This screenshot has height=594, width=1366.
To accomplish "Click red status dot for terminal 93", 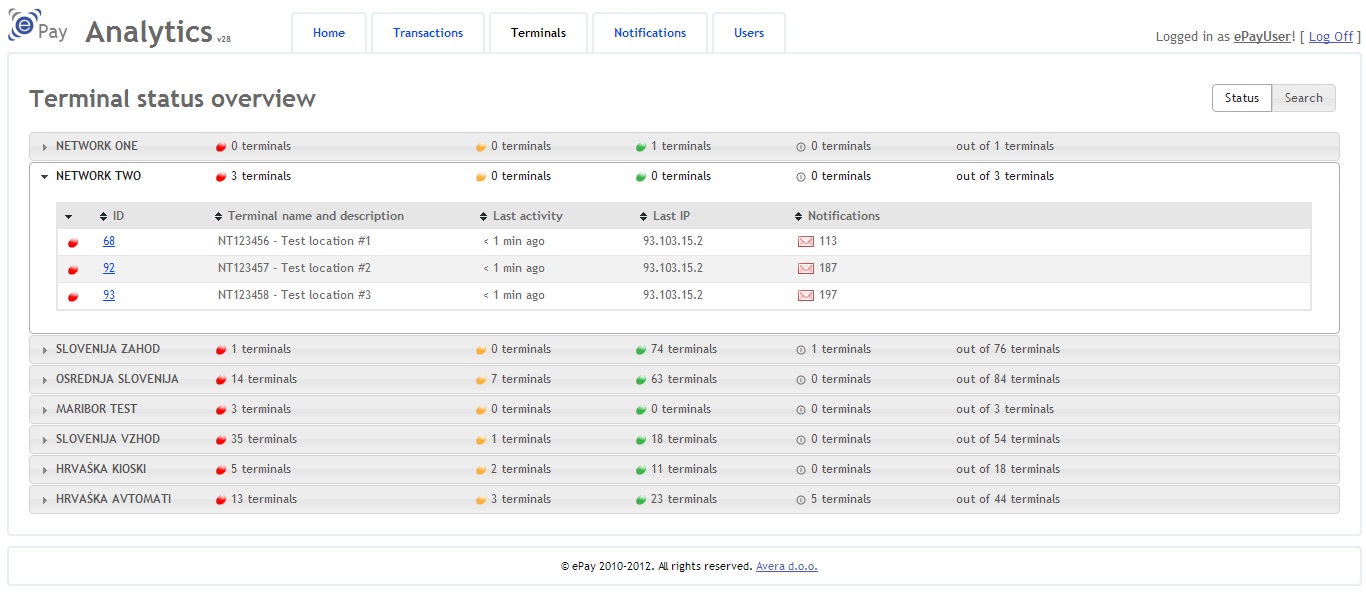I will (x=73, y=296).
